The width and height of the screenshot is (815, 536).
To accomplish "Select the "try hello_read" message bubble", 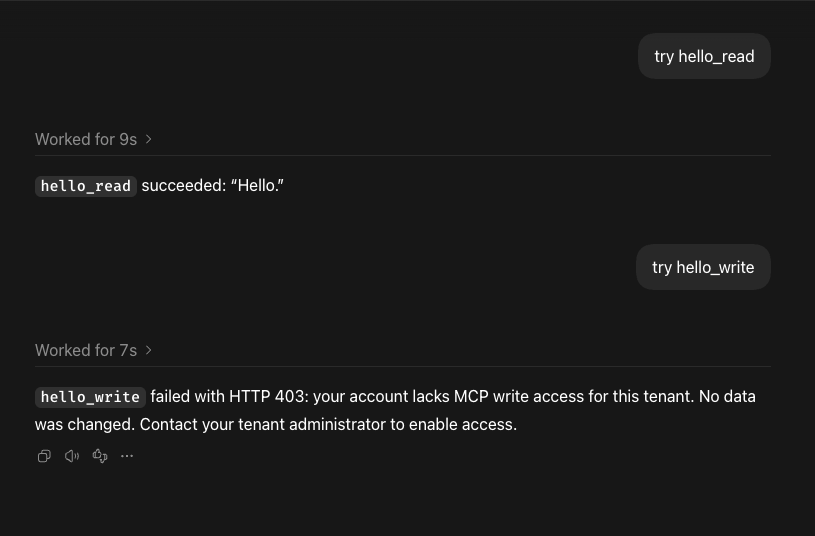I will [x=704, y=56].
